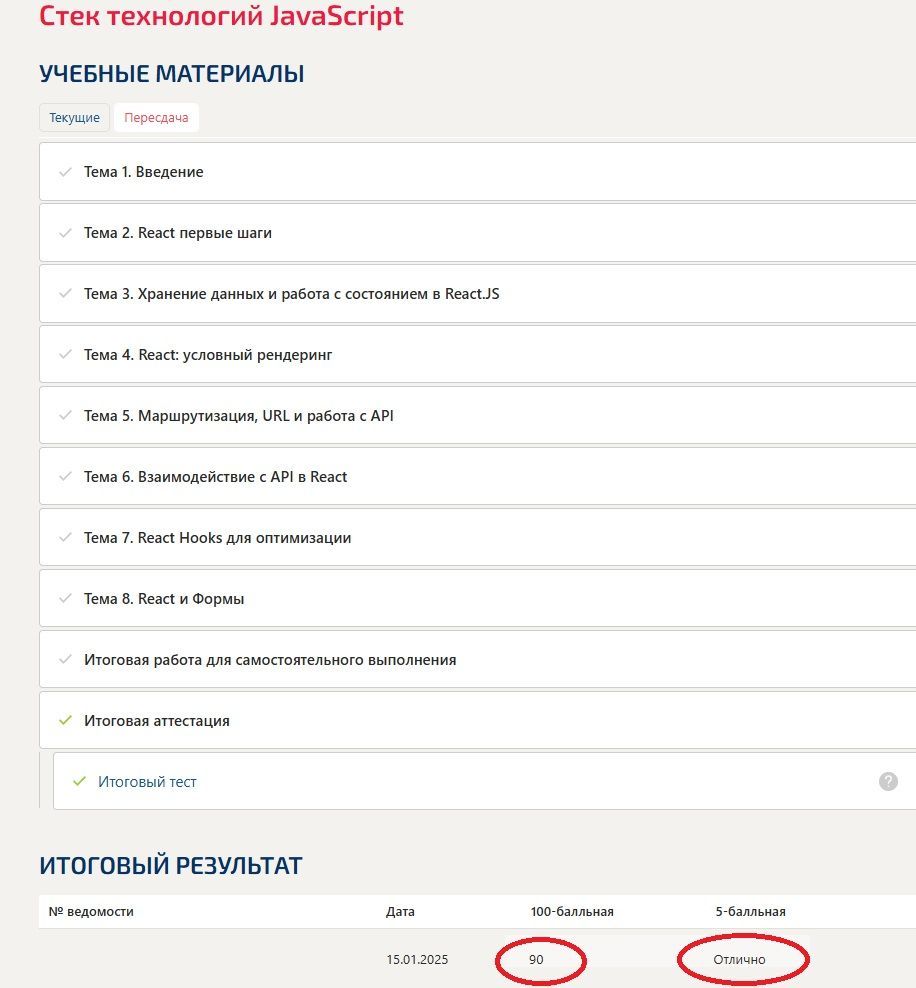Click the checkmark icon next to Тема 5
916x988 pixels.
65,416
